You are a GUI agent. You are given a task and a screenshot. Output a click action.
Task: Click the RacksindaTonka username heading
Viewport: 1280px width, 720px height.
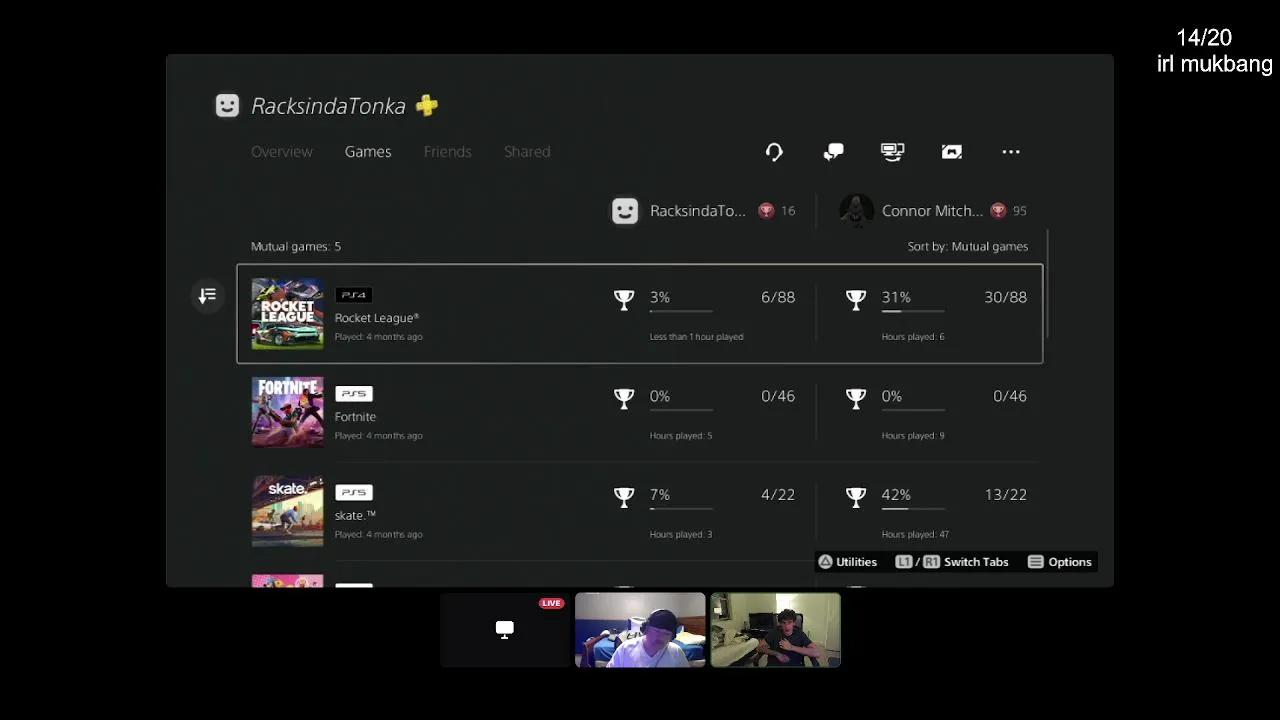328,106
